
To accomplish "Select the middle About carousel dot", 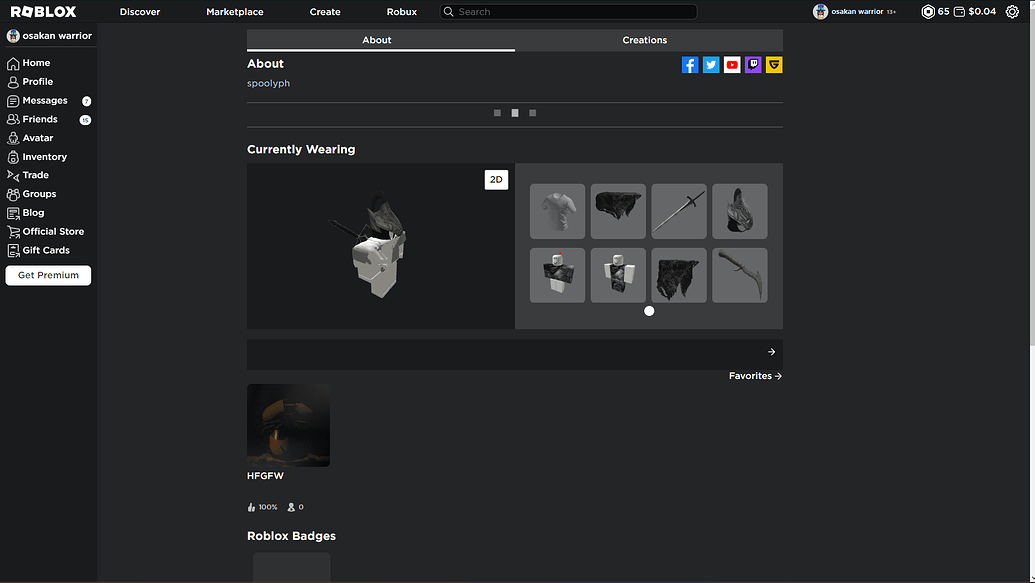I will tap(515, 113).
